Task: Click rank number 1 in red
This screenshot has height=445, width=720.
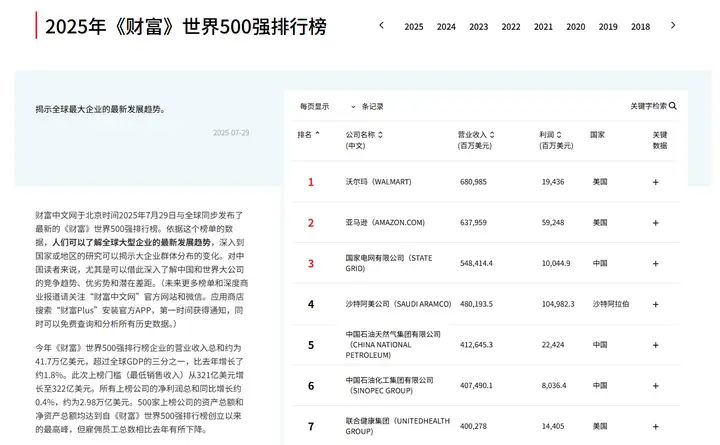Action: click(311, 182)
